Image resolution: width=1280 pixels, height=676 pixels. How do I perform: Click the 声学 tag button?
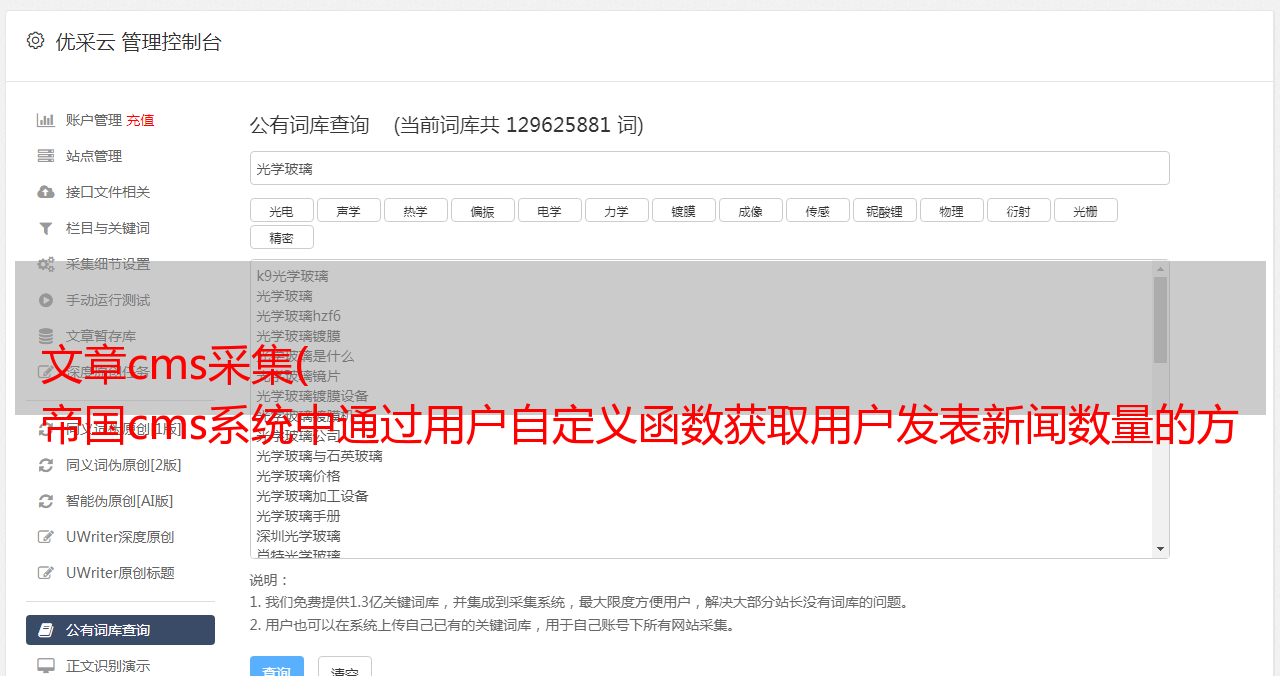click(x=349, y=210)
